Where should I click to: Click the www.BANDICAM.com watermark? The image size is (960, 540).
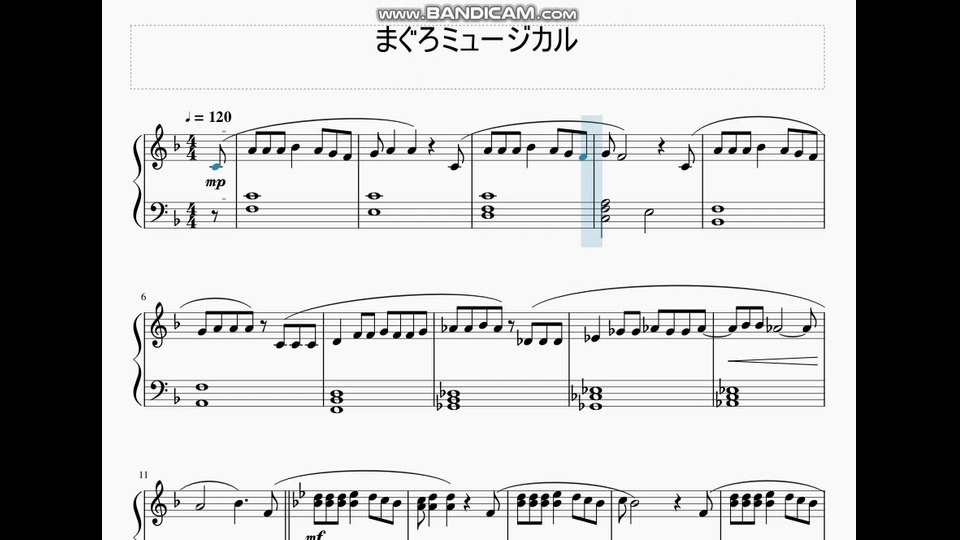click(478, 13)
